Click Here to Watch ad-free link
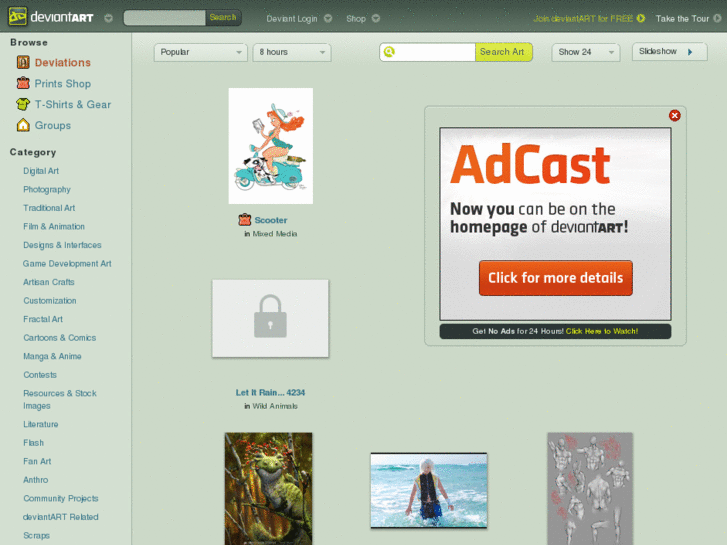 [x=602, y=331]
